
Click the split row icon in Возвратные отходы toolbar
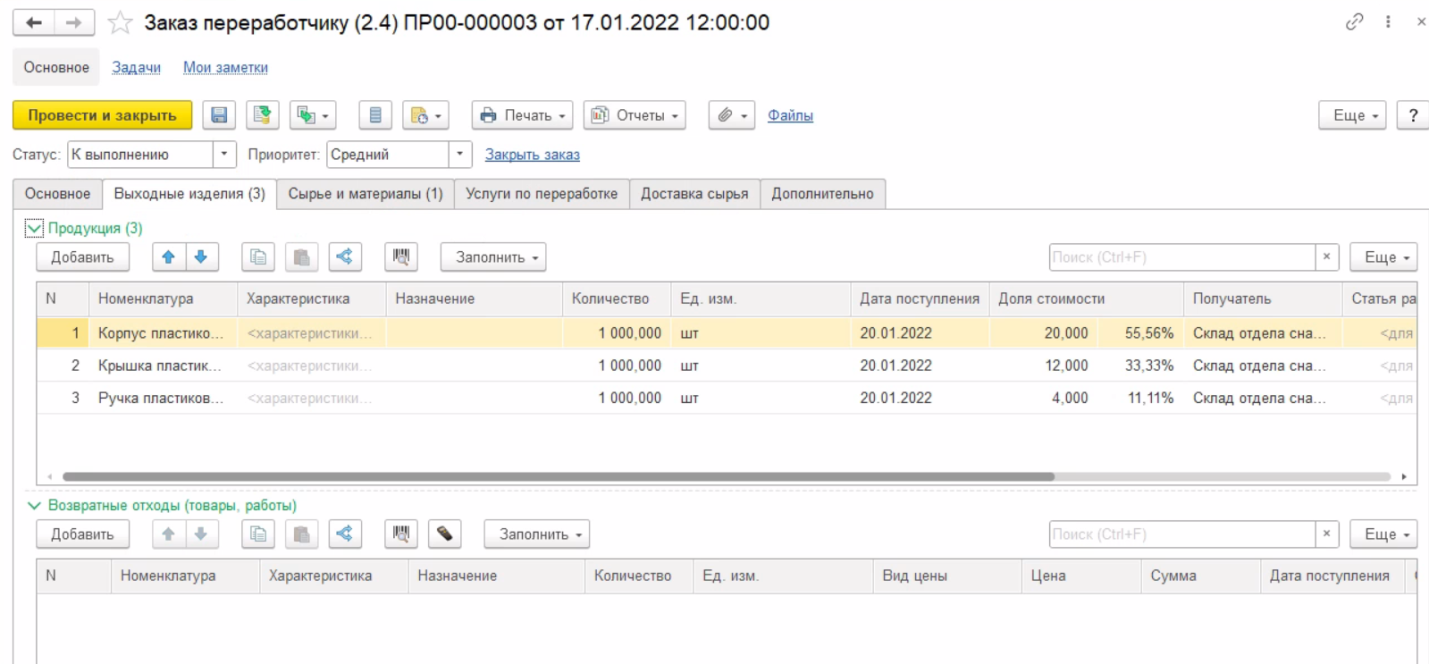click(344, 534)
